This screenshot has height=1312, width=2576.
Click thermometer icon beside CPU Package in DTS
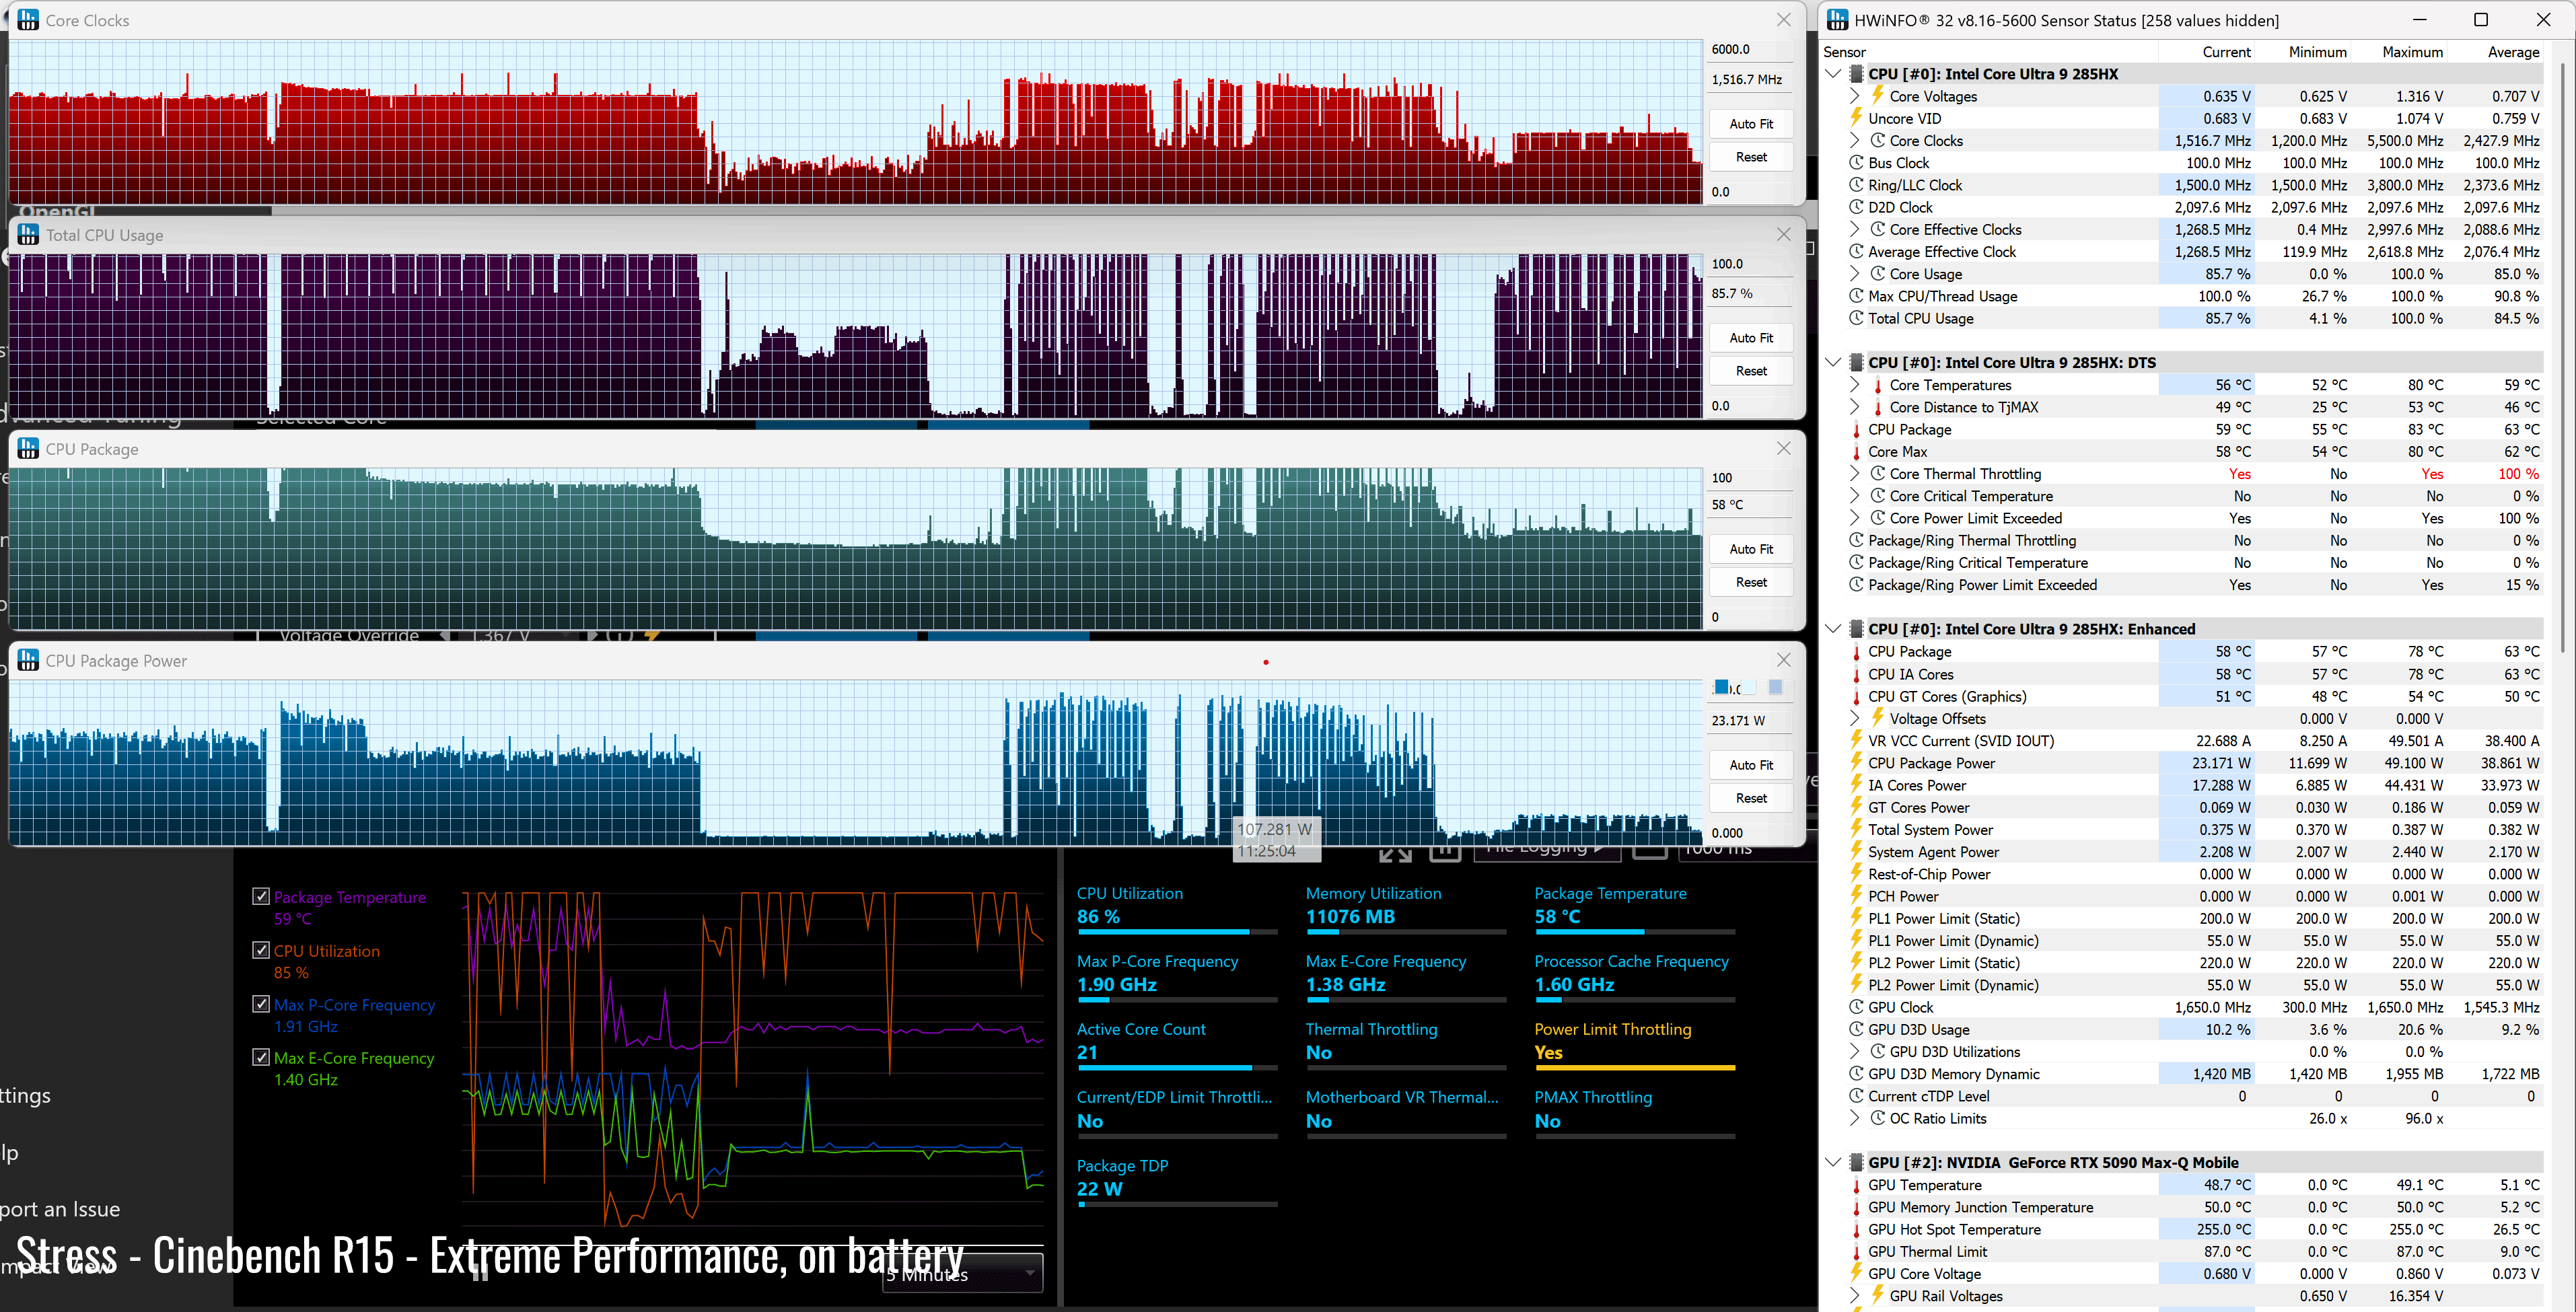coord(1856,429)
